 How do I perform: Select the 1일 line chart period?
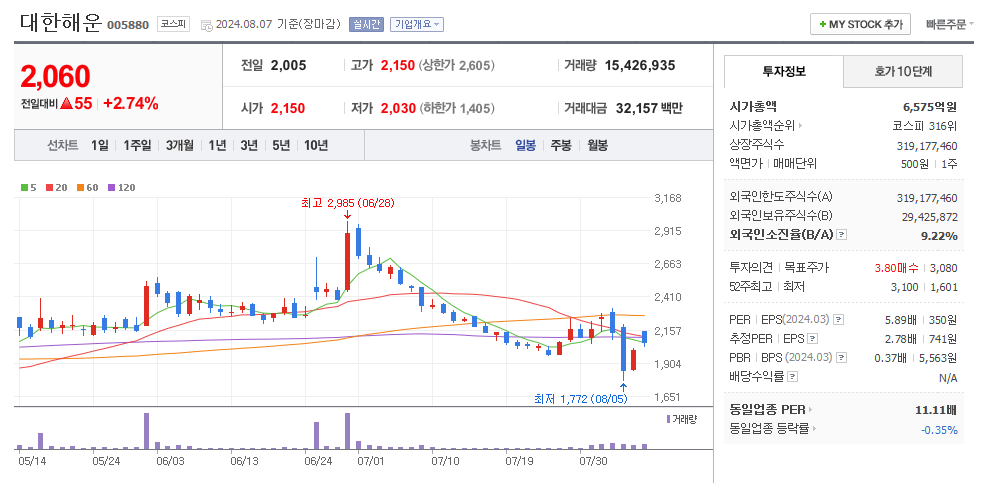pos(99,146)
